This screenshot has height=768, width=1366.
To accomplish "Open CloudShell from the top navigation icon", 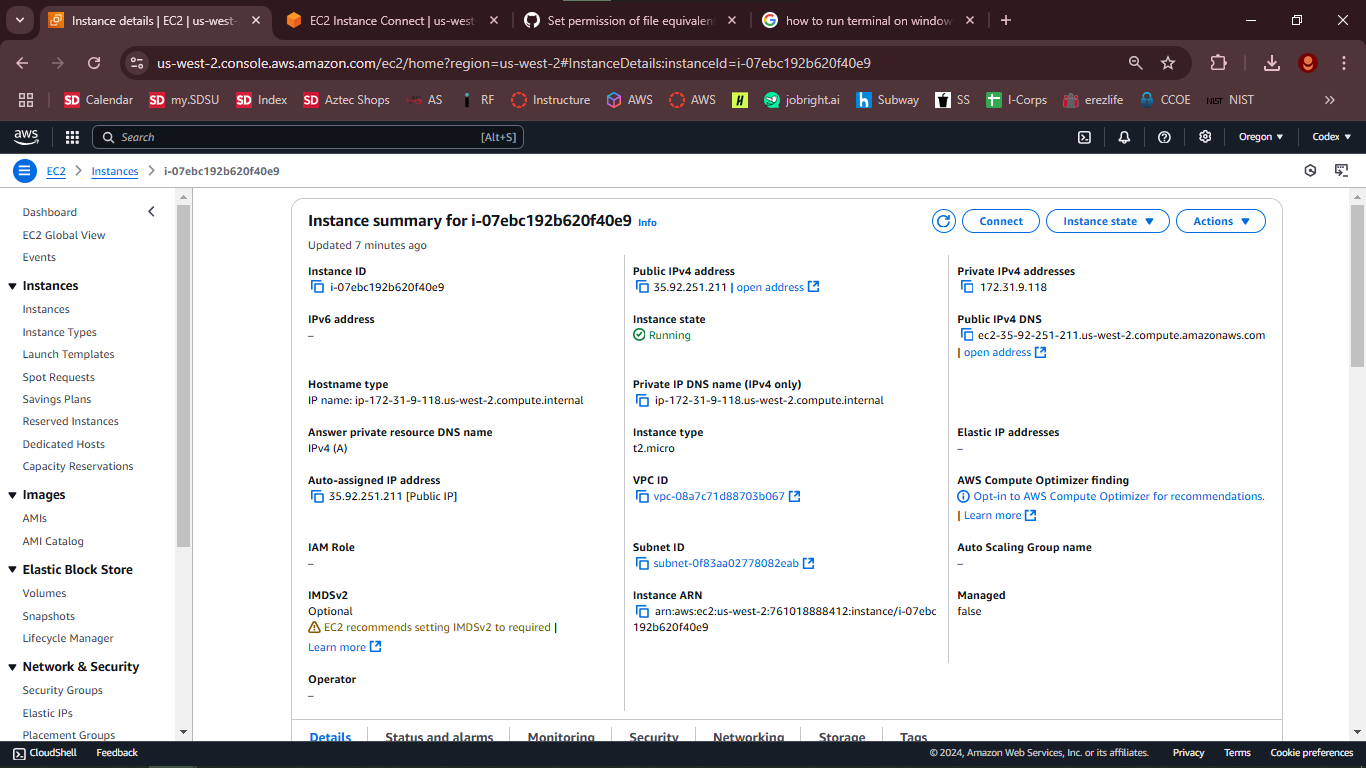I will [x=1084, y=137].
